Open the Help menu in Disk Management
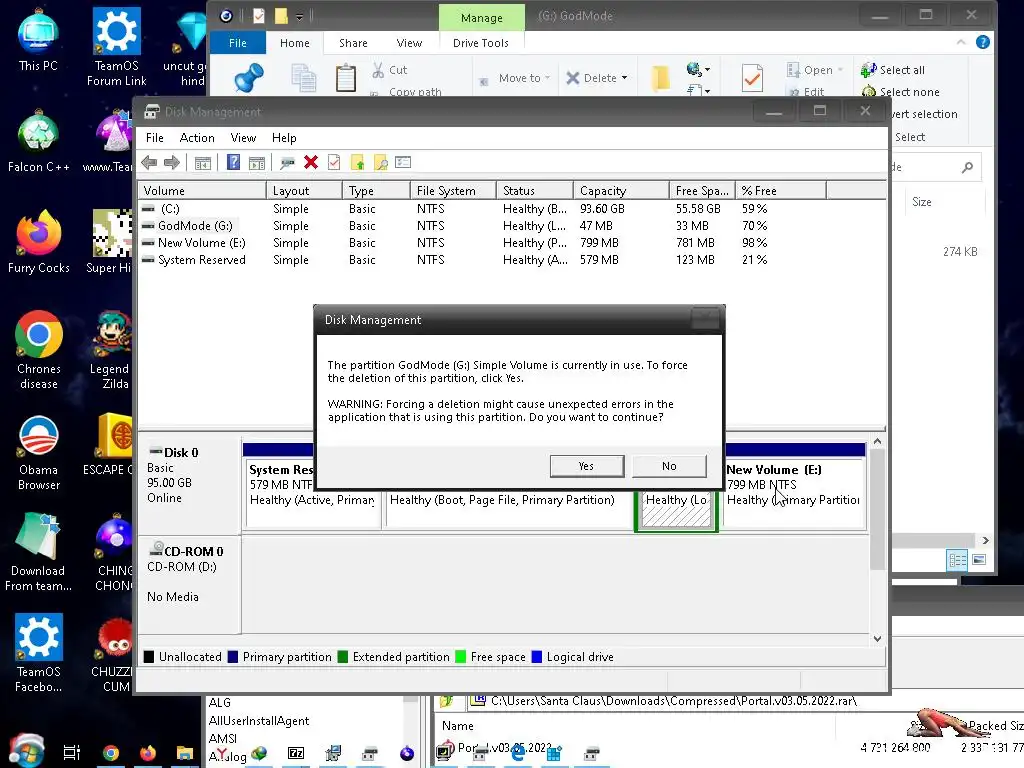 [x=284, y=138]
